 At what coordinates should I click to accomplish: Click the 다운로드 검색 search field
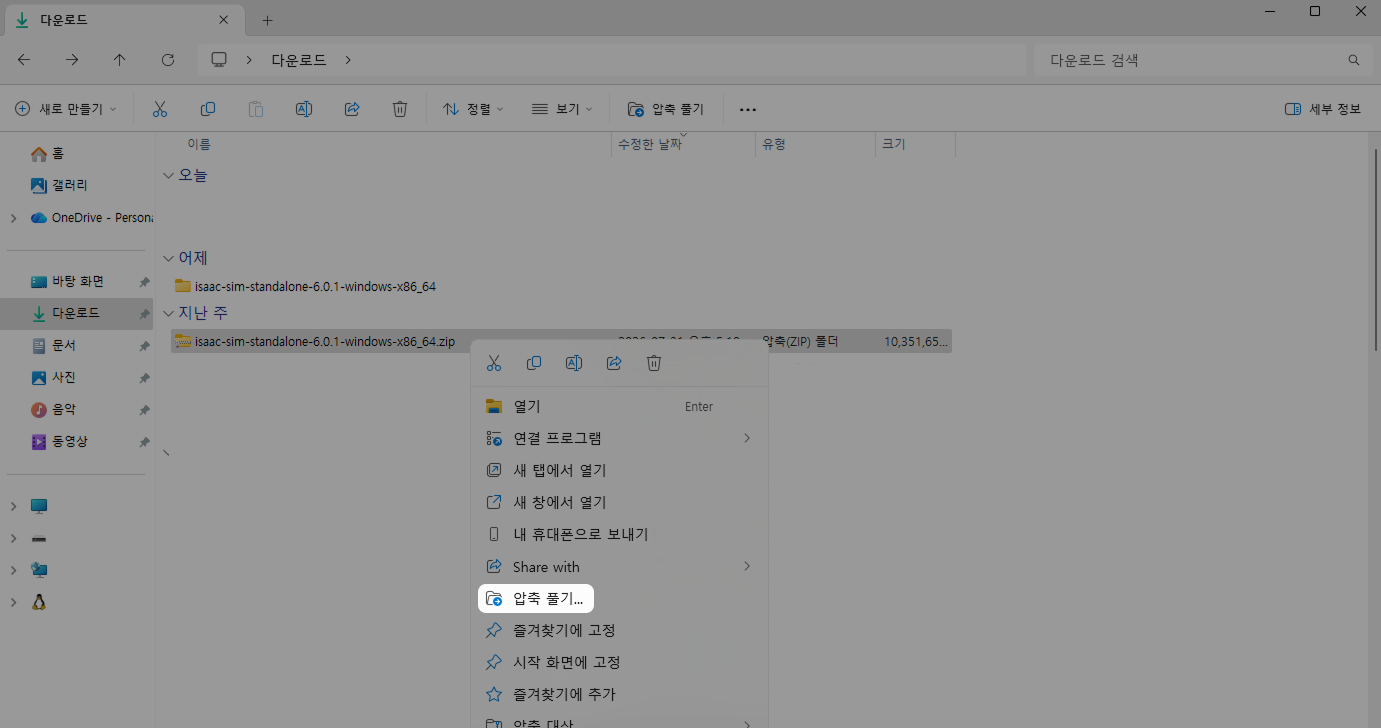(x=1202, y=60)
